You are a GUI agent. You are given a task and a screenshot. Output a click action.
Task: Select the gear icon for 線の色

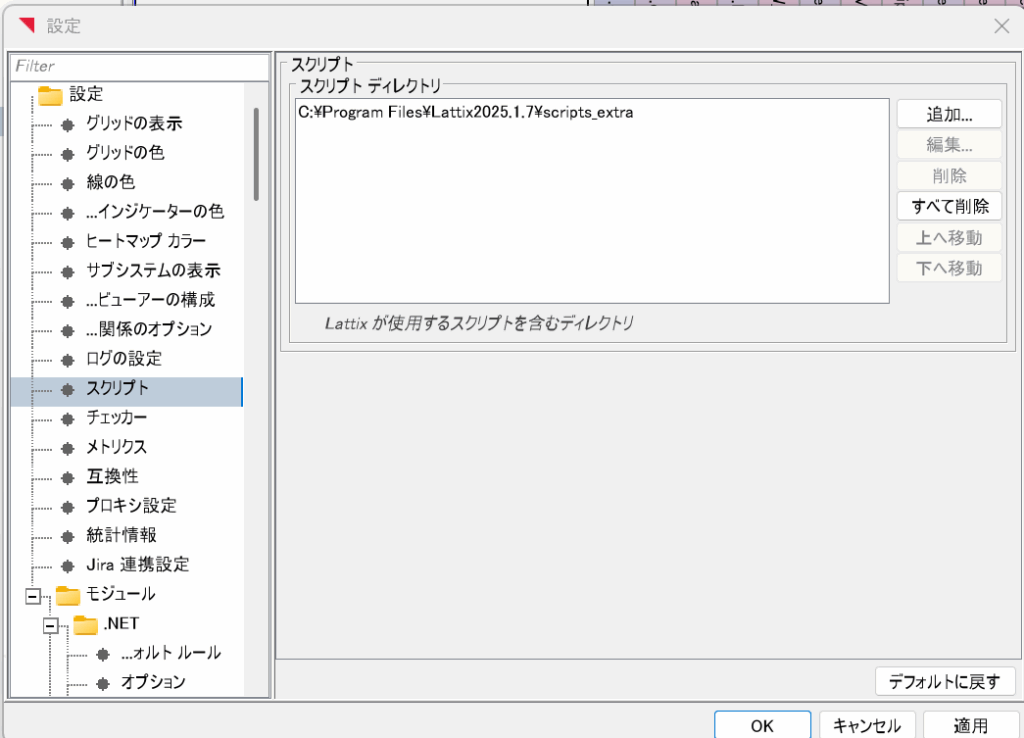pos(68,183)
